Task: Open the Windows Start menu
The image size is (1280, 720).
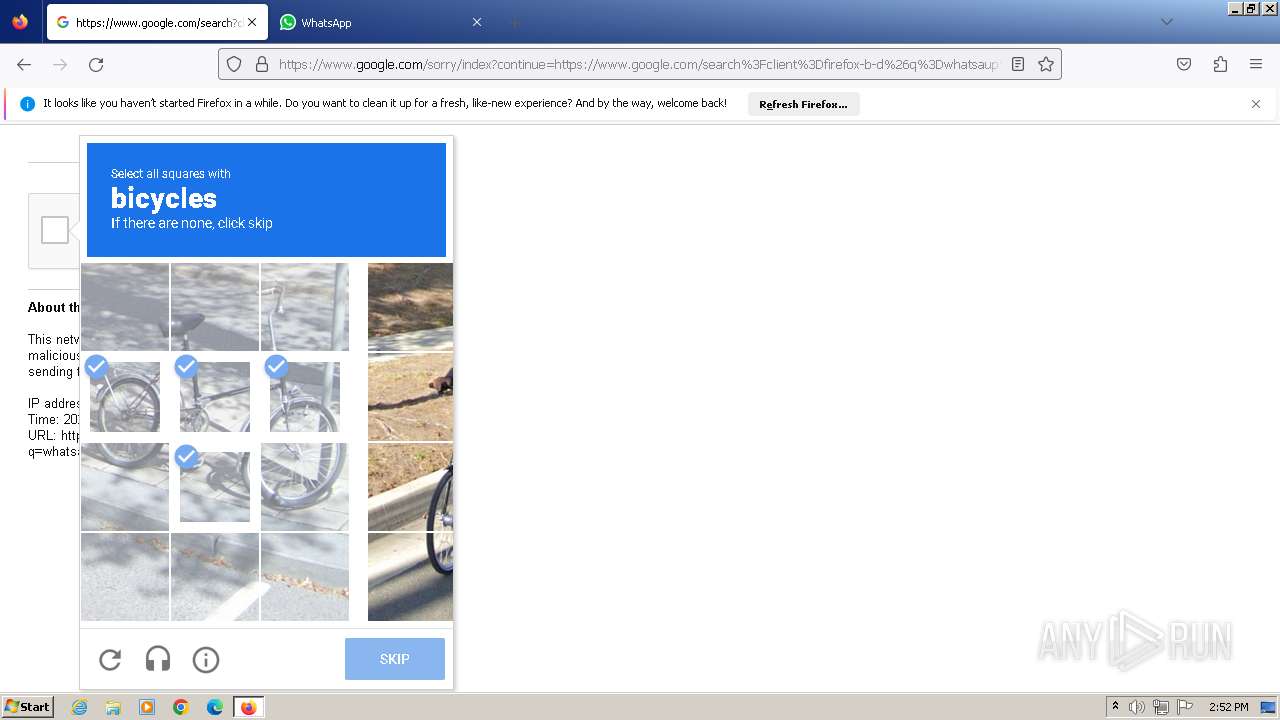Action: point(28,707)
